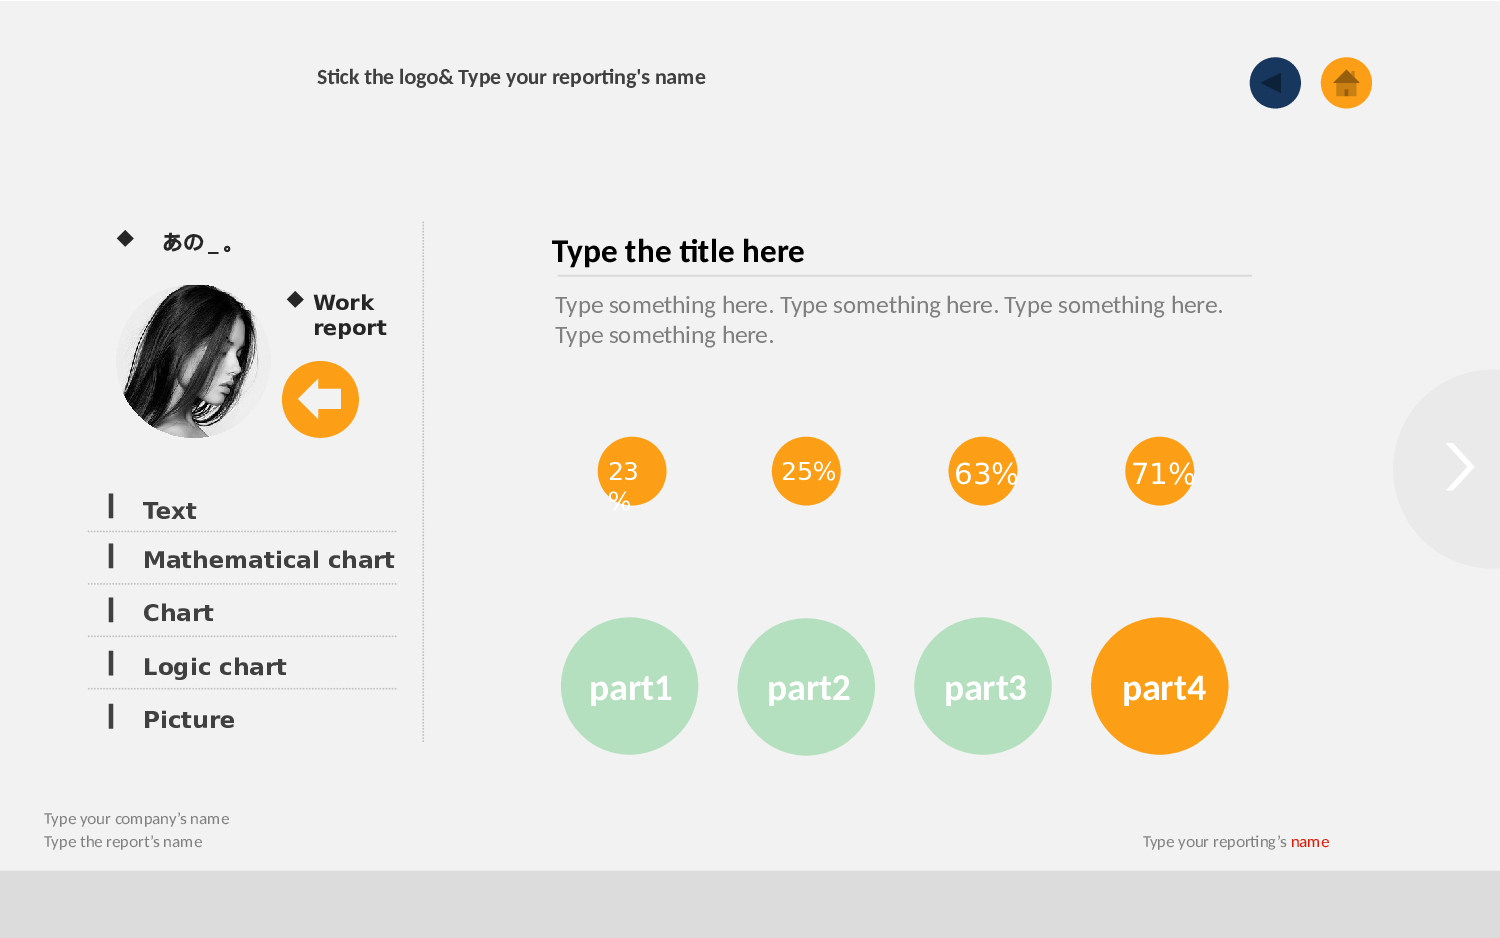Select the green part1 circle
The width and height of the screenshot is (1500, 938).
click(x=629, y=686)
